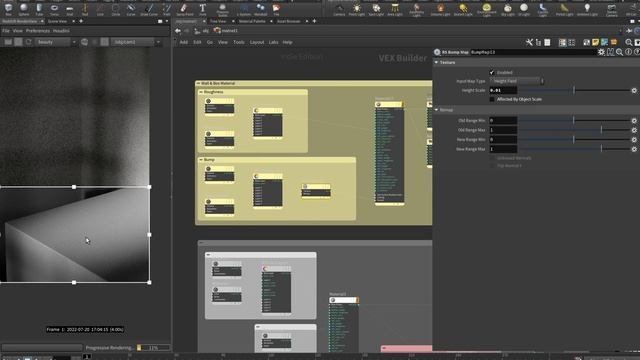The image size is (640, 360).
Task: Collapse the Texture parameter section
Action: tap(436, 62)
